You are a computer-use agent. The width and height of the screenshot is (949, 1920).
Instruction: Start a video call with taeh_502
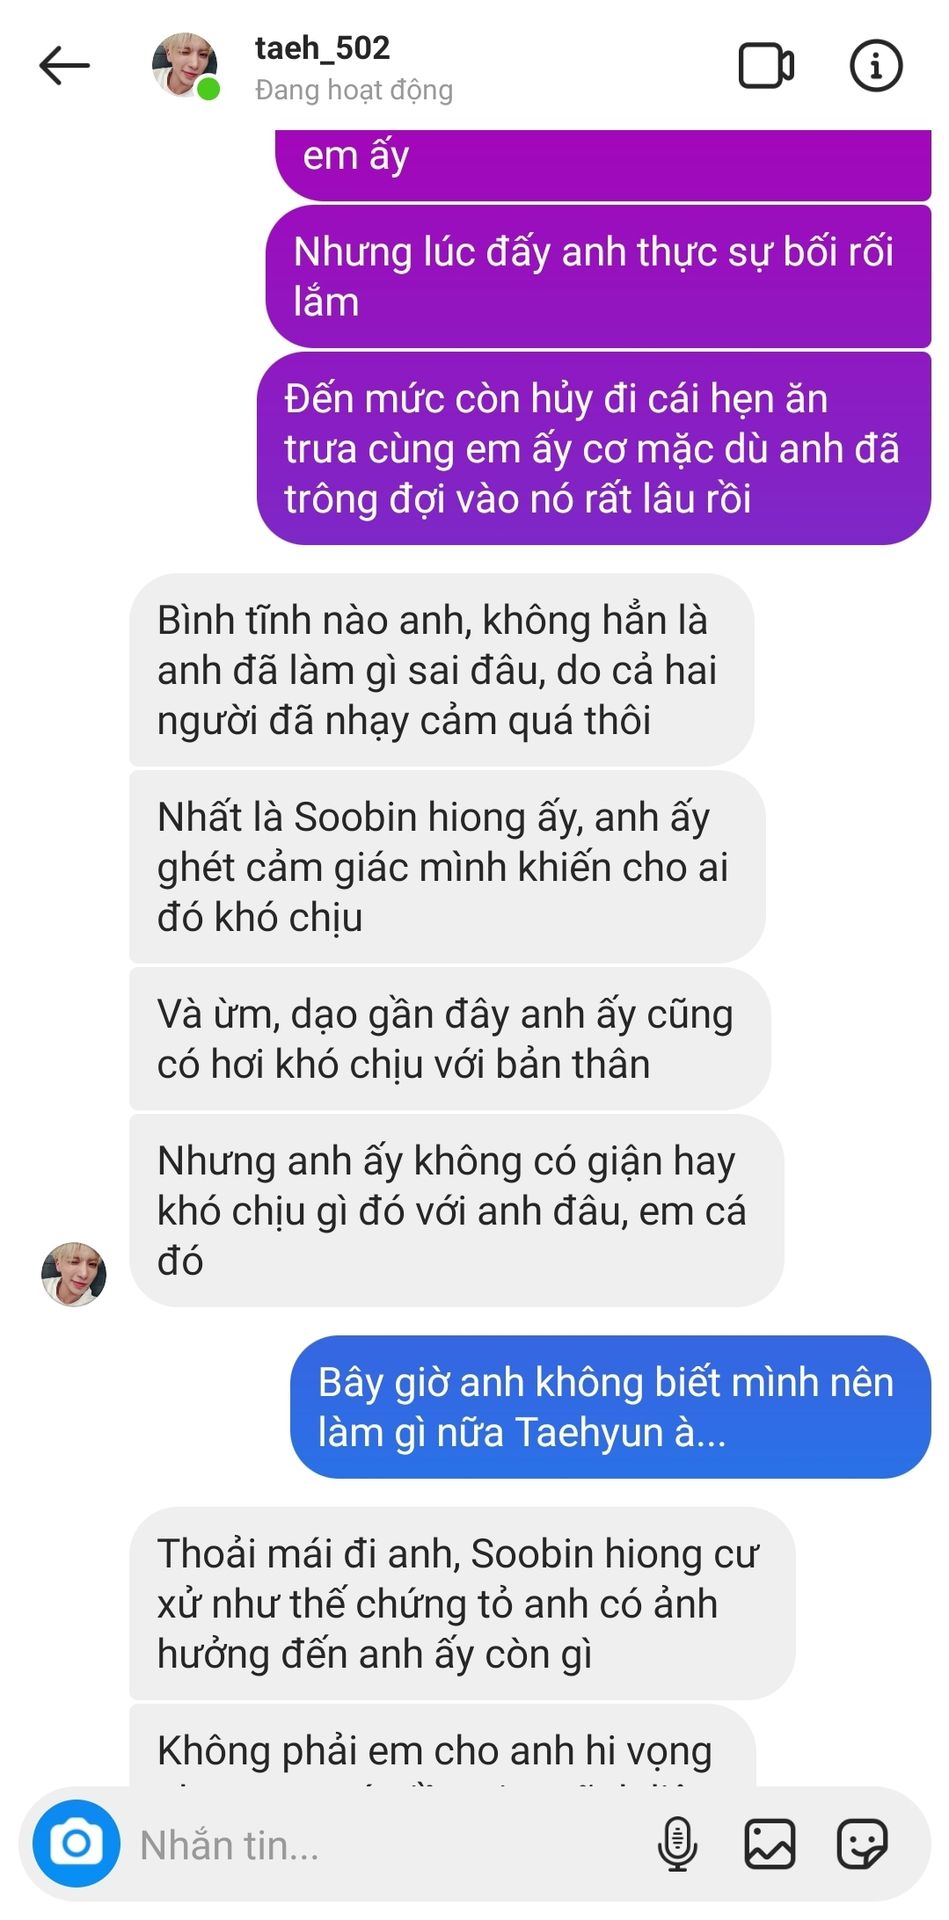[x=766, y=66]
